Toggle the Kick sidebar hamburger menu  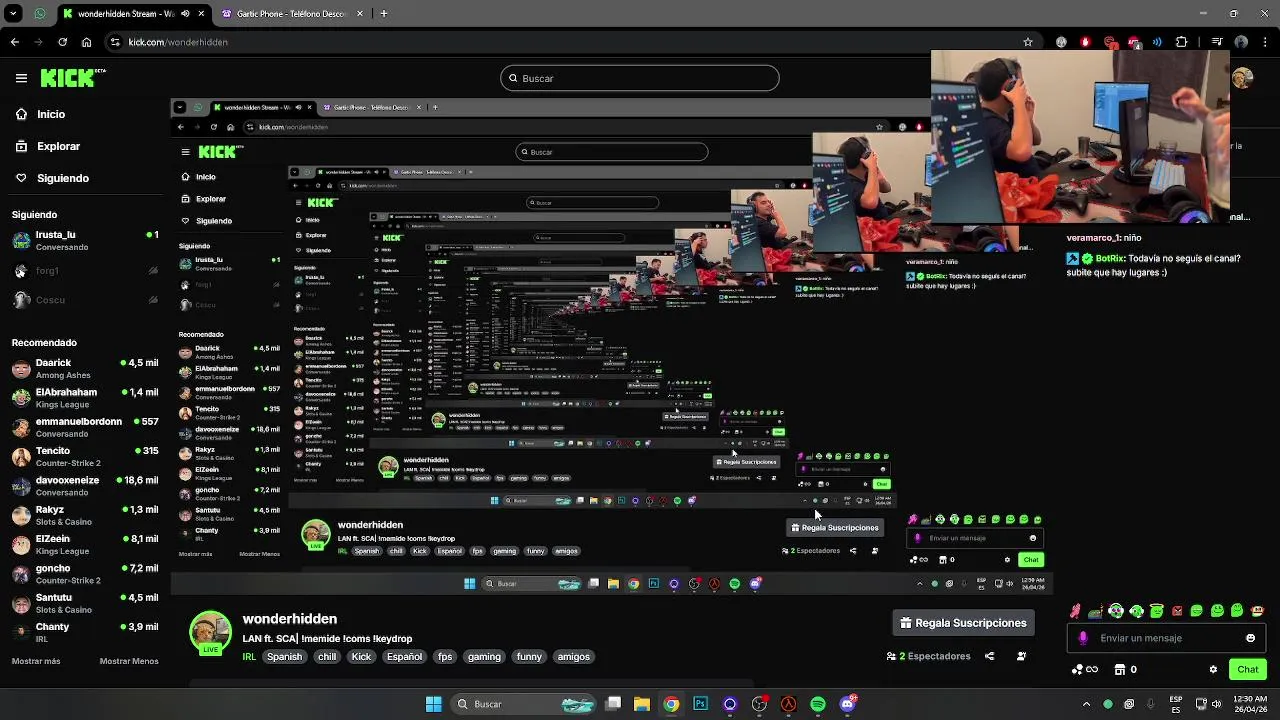click(x=21, y=78)
